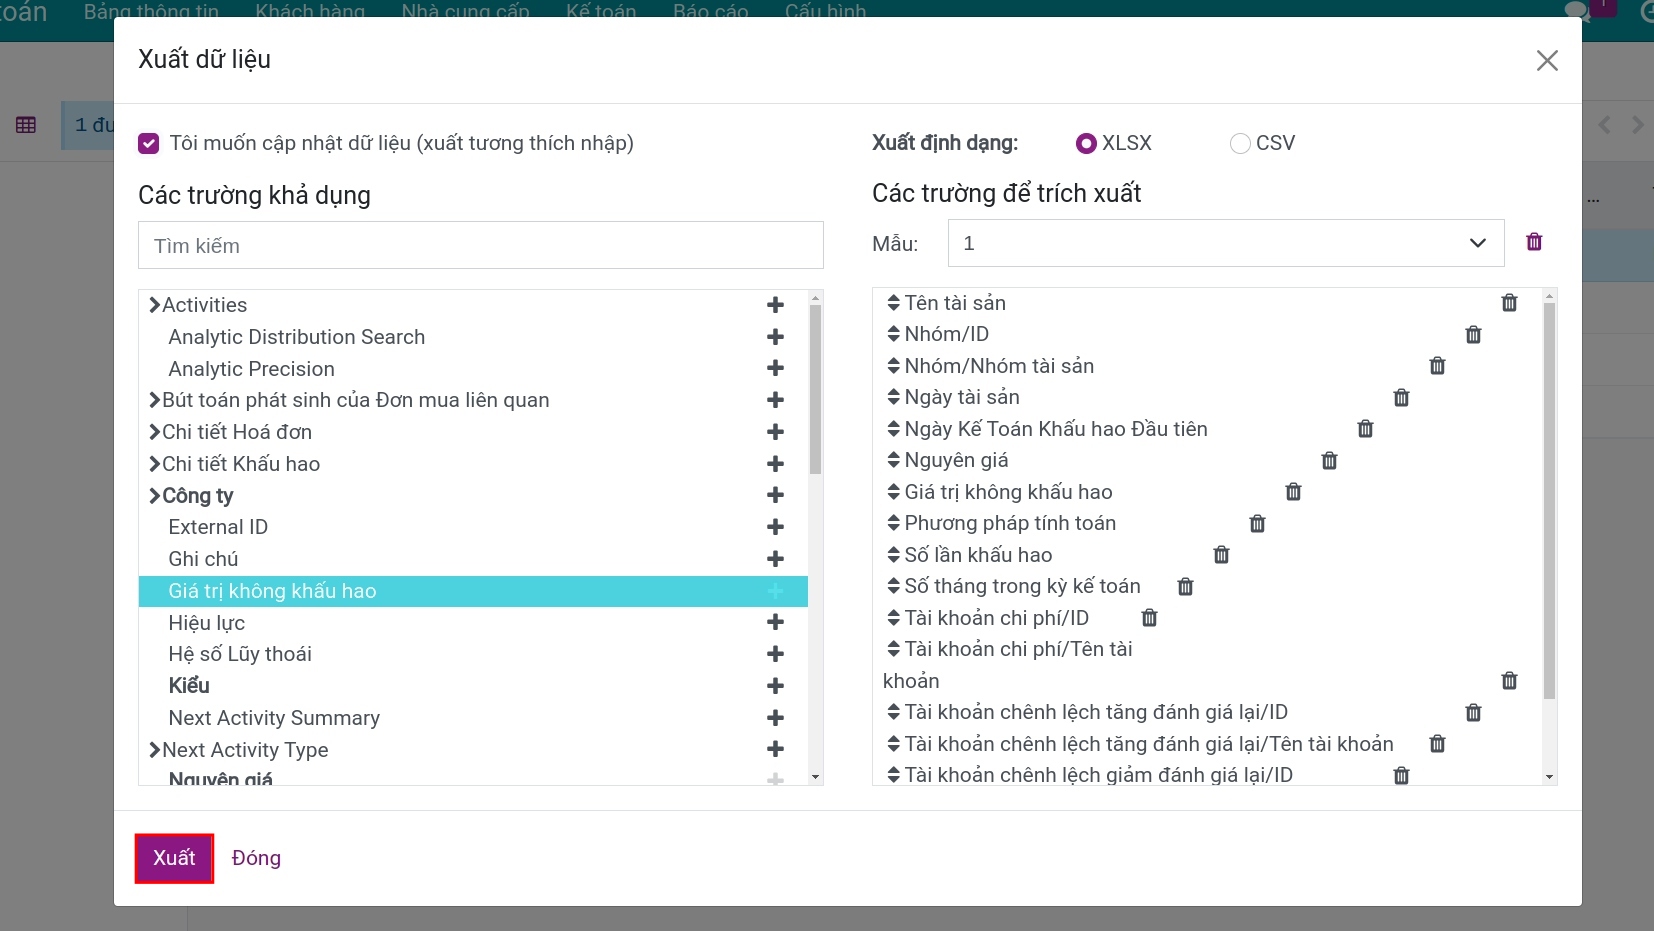Expand Activities tree node
The width and height of the screenshot is (1654, 931).
coord(155,305)
